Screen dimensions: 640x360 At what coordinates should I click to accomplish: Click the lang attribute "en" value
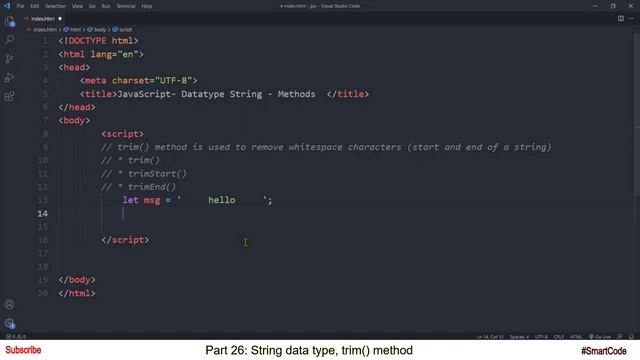click(127, 54)
